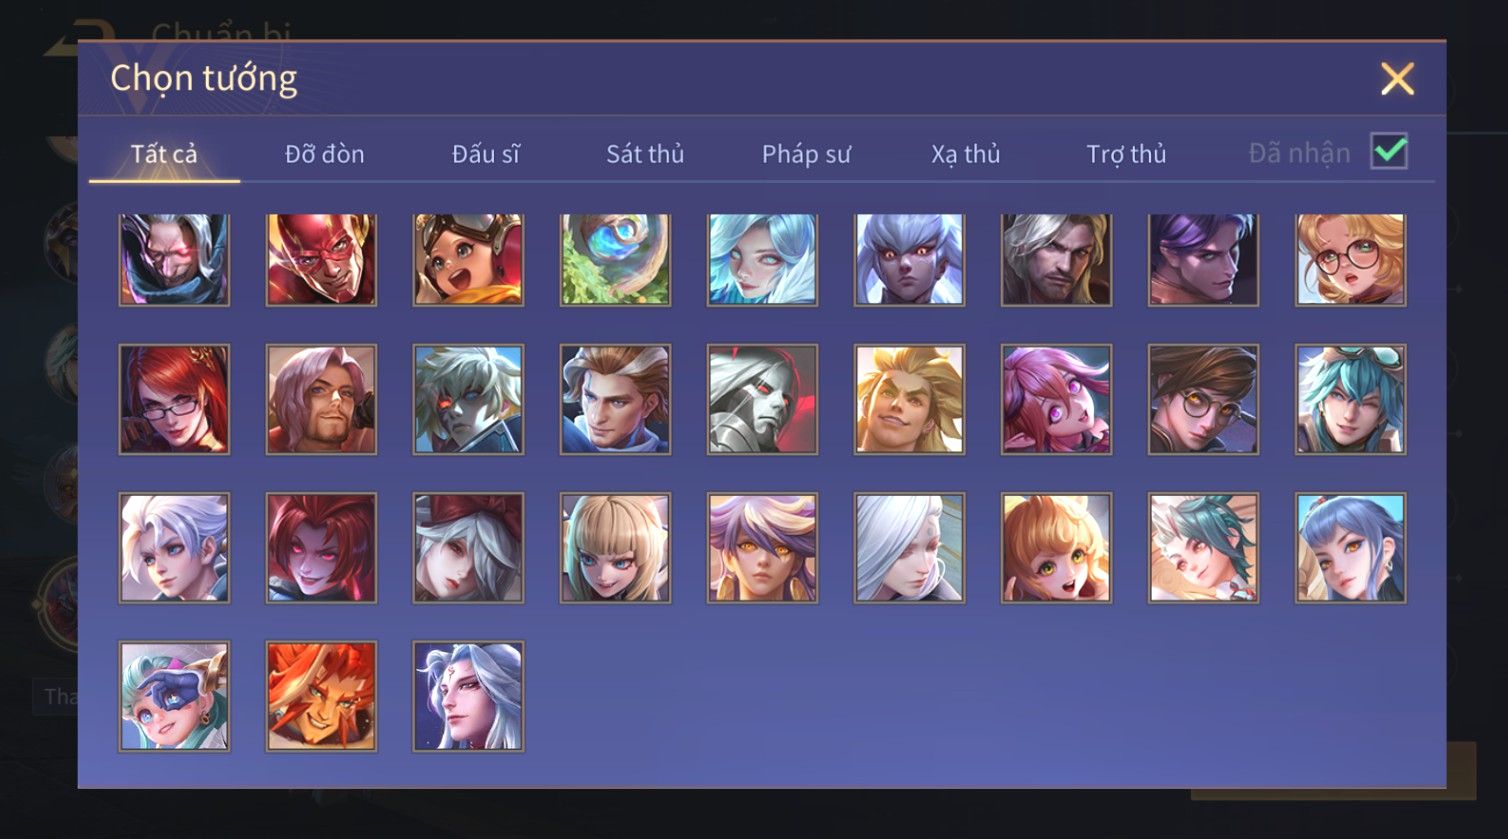Image resolution: width=1508 pixels, height=839 pixels.
Task: Close the Chọn tướng dialog
Action: click(x=1397, y=78)
